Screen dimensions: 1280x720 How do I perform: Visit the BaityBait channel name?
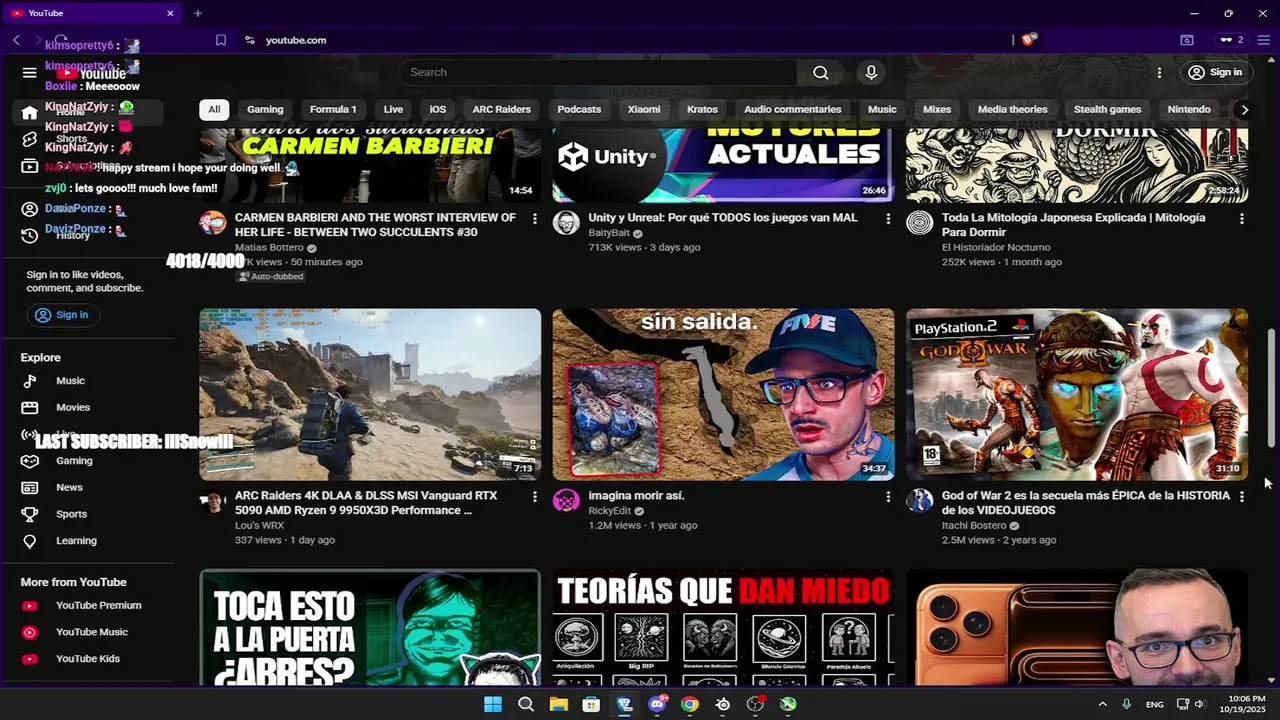coord(609,233)
